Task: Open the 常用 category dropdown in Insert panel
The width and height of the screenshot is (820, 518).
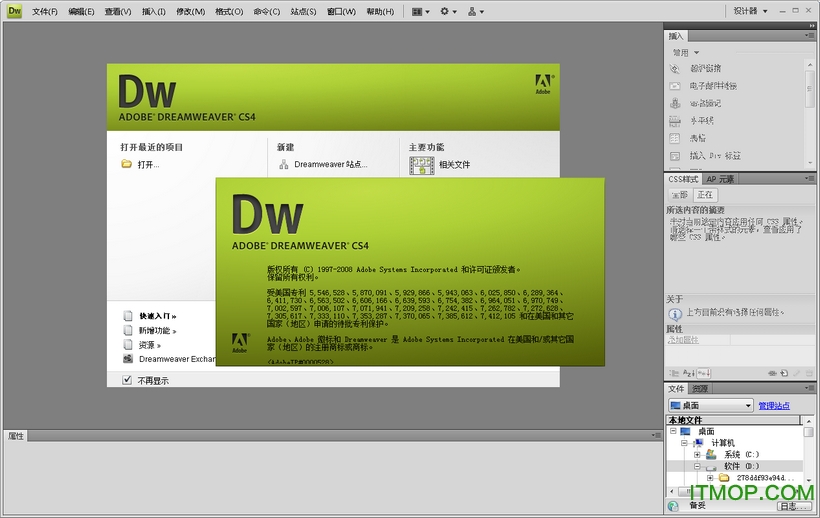Action: click(686, 53)
